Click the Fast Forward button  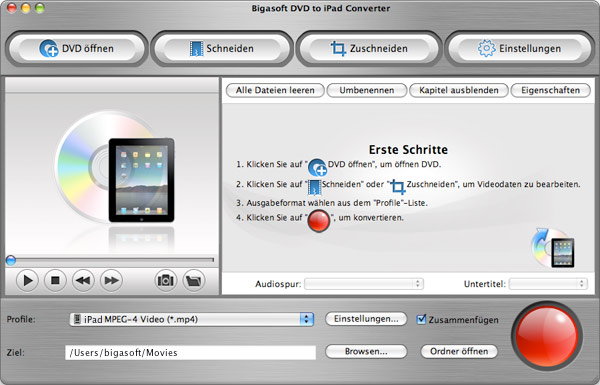point(111,281)
